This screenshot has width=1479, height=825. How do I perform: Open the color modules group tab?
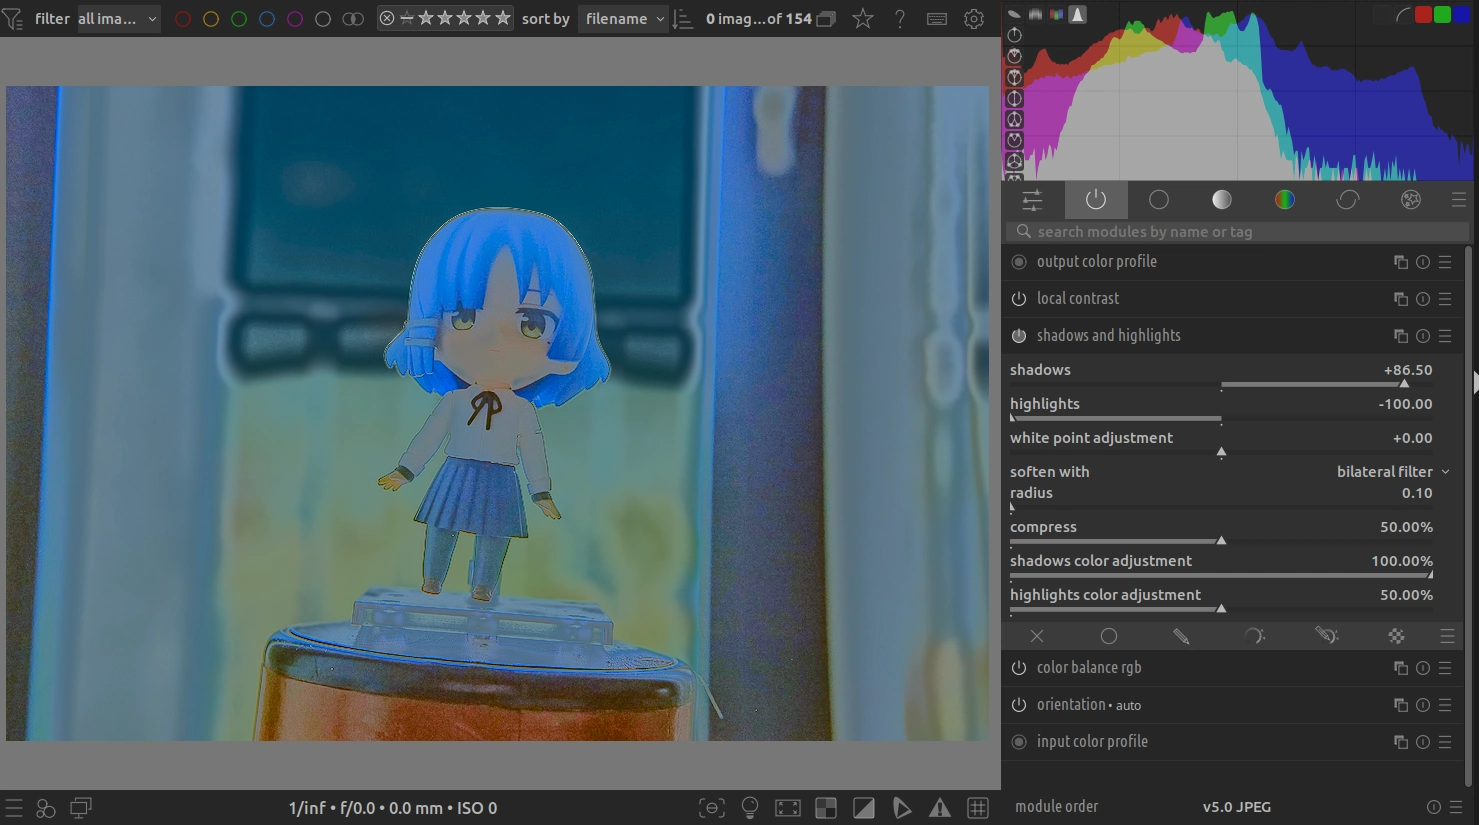[1285, 200]
